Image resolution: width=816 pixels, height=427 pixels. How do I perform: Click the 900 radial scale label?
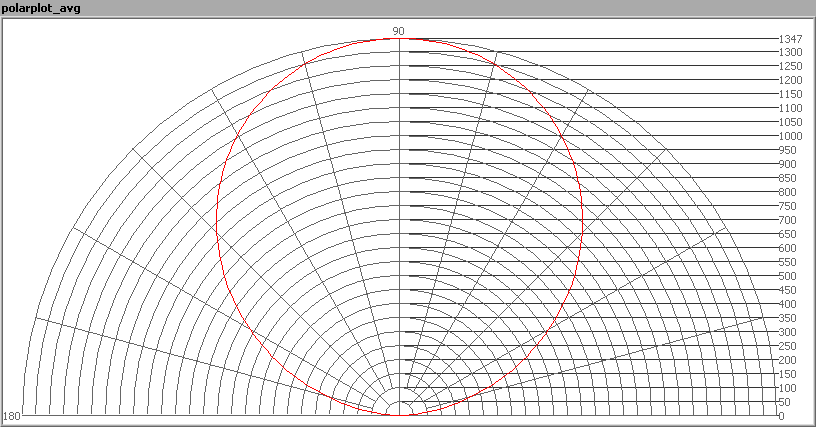coord(787,164)
